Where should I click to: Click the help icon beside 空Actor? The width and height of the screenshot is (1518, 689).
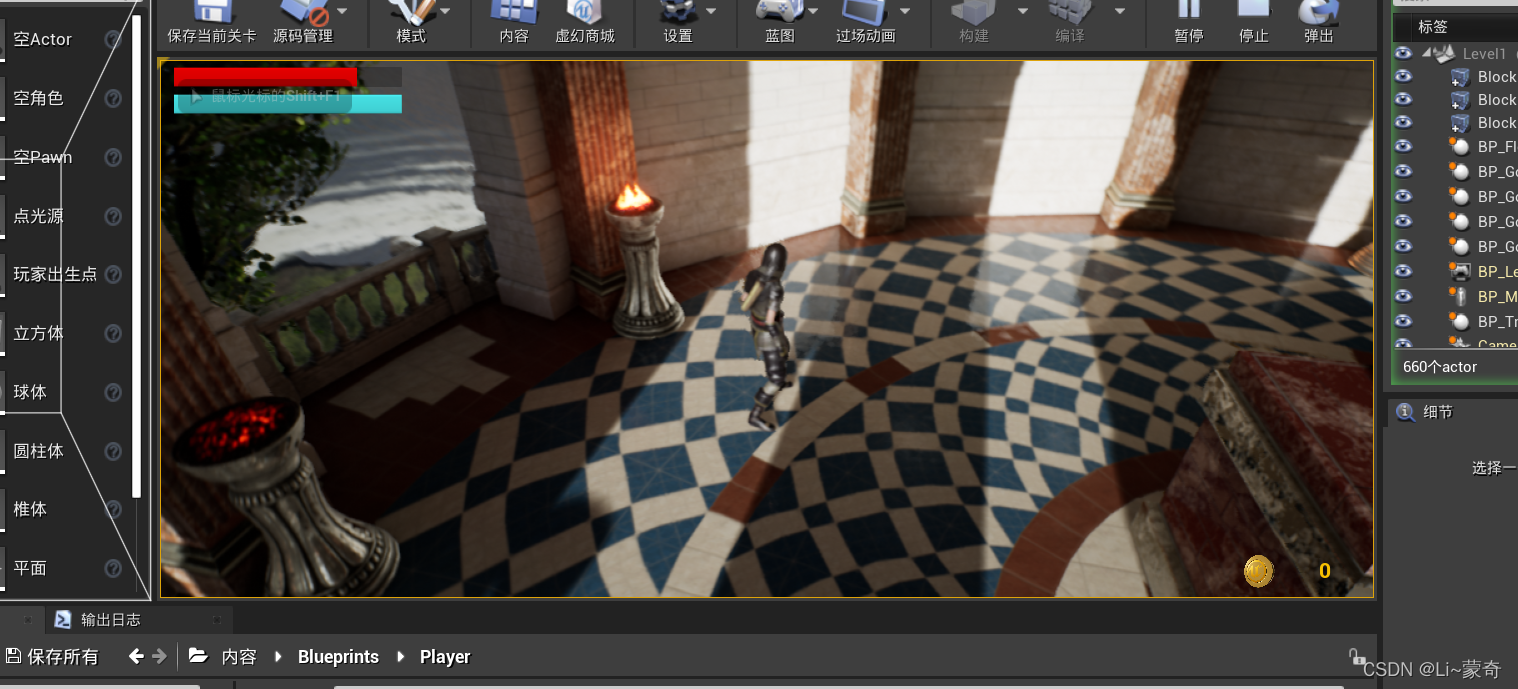pyautogui.click(x=113, y=40)
